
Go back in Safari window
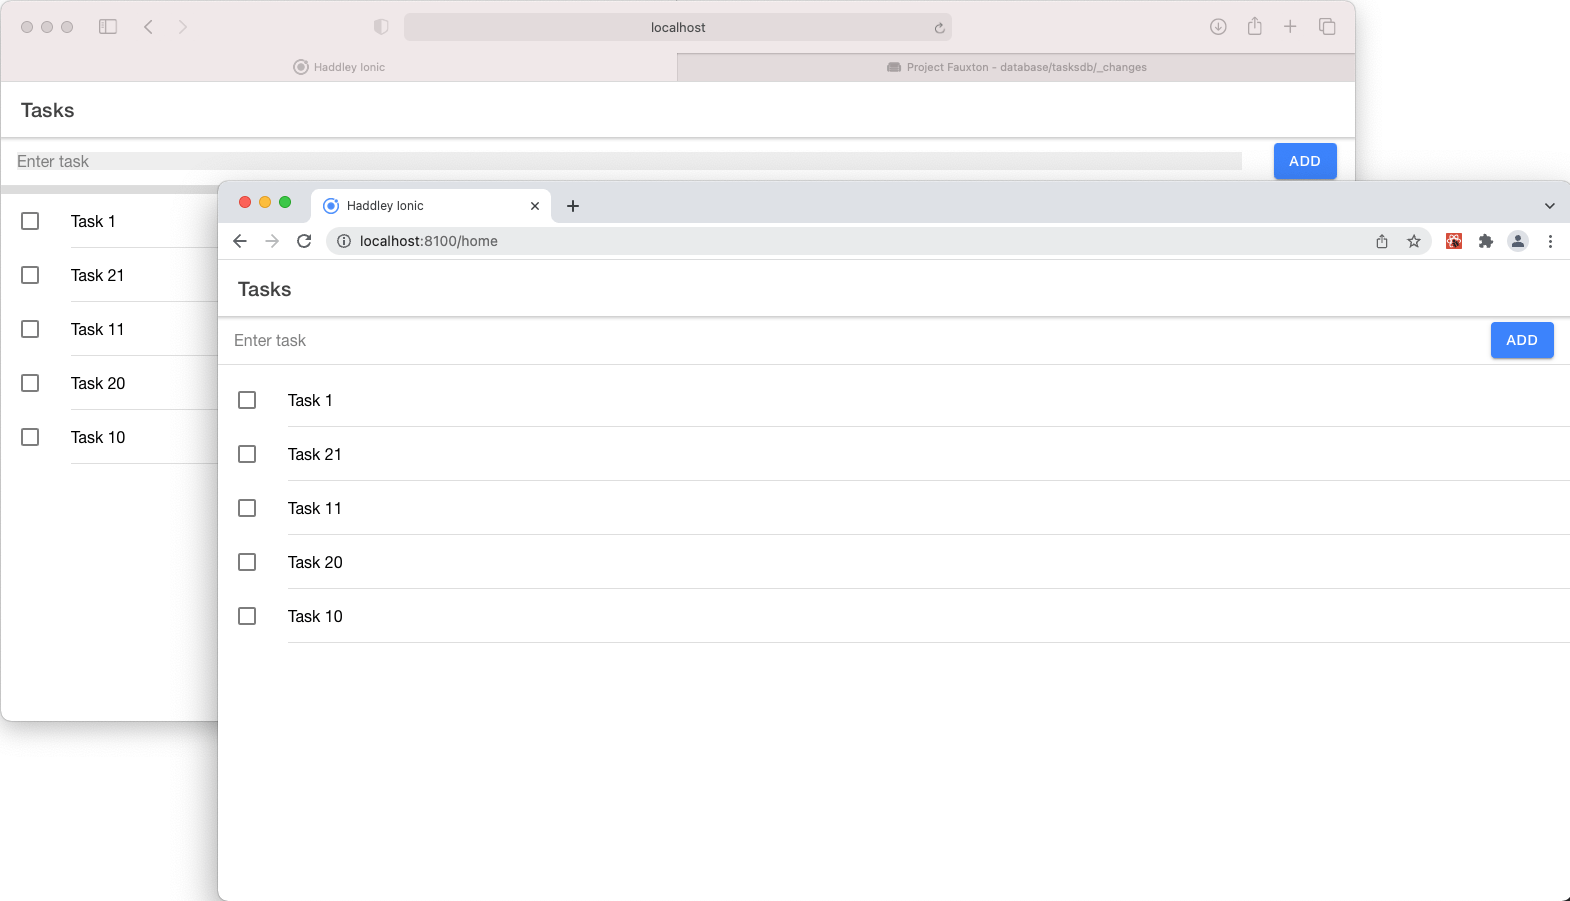pyautogui.click(x=148, y=27)
